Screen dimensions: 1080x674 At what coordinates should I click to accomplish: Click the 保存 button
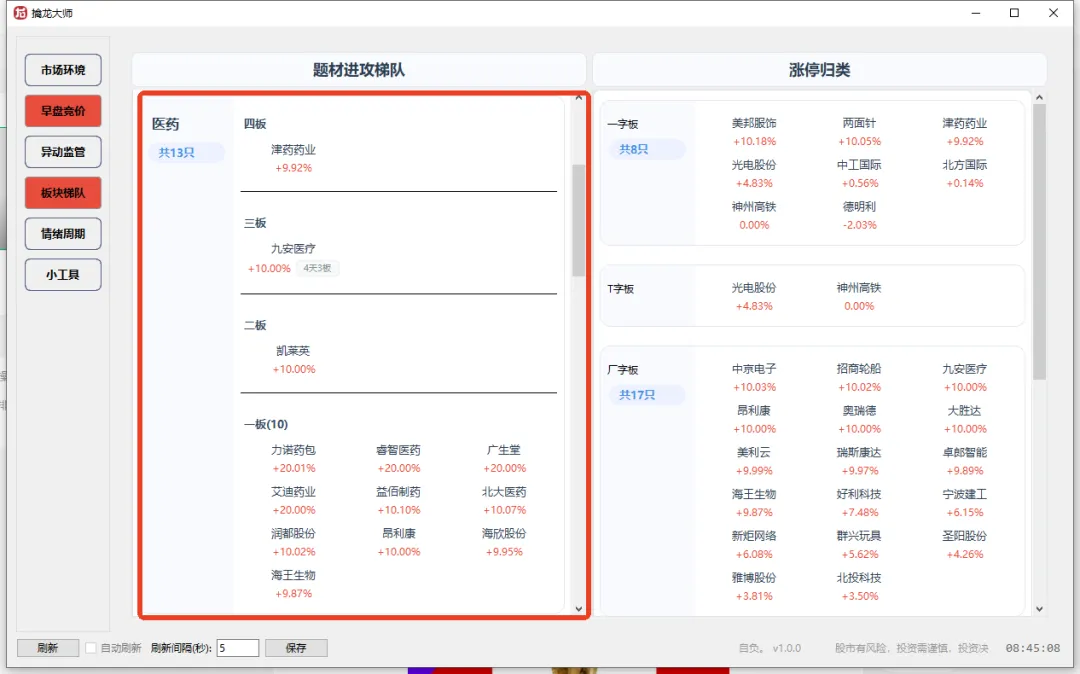296,648
